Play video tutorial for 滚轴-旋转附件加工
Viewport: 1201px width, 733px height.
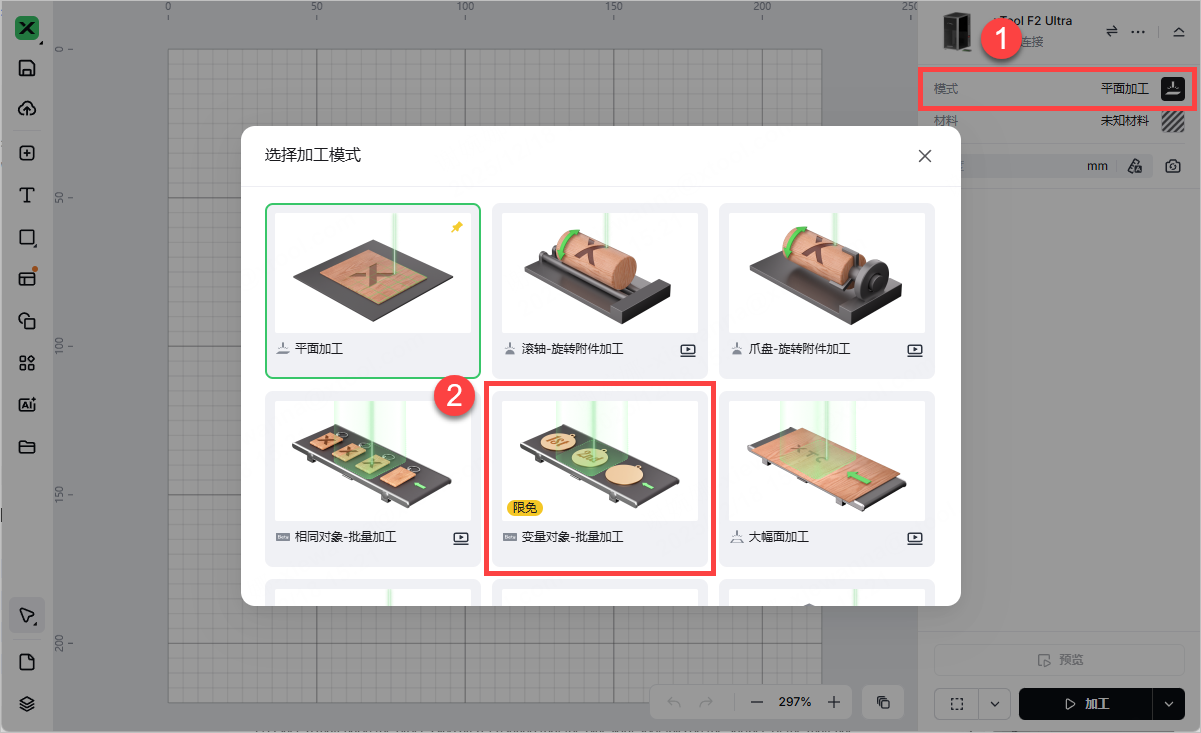pos(688,350)
